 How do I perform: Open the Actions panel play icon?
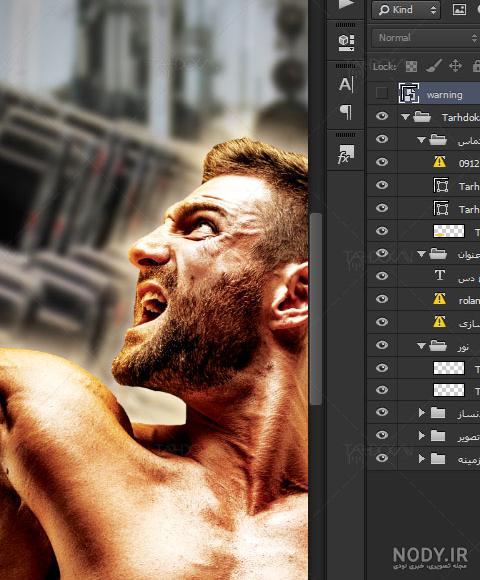[x=347, y=4]
